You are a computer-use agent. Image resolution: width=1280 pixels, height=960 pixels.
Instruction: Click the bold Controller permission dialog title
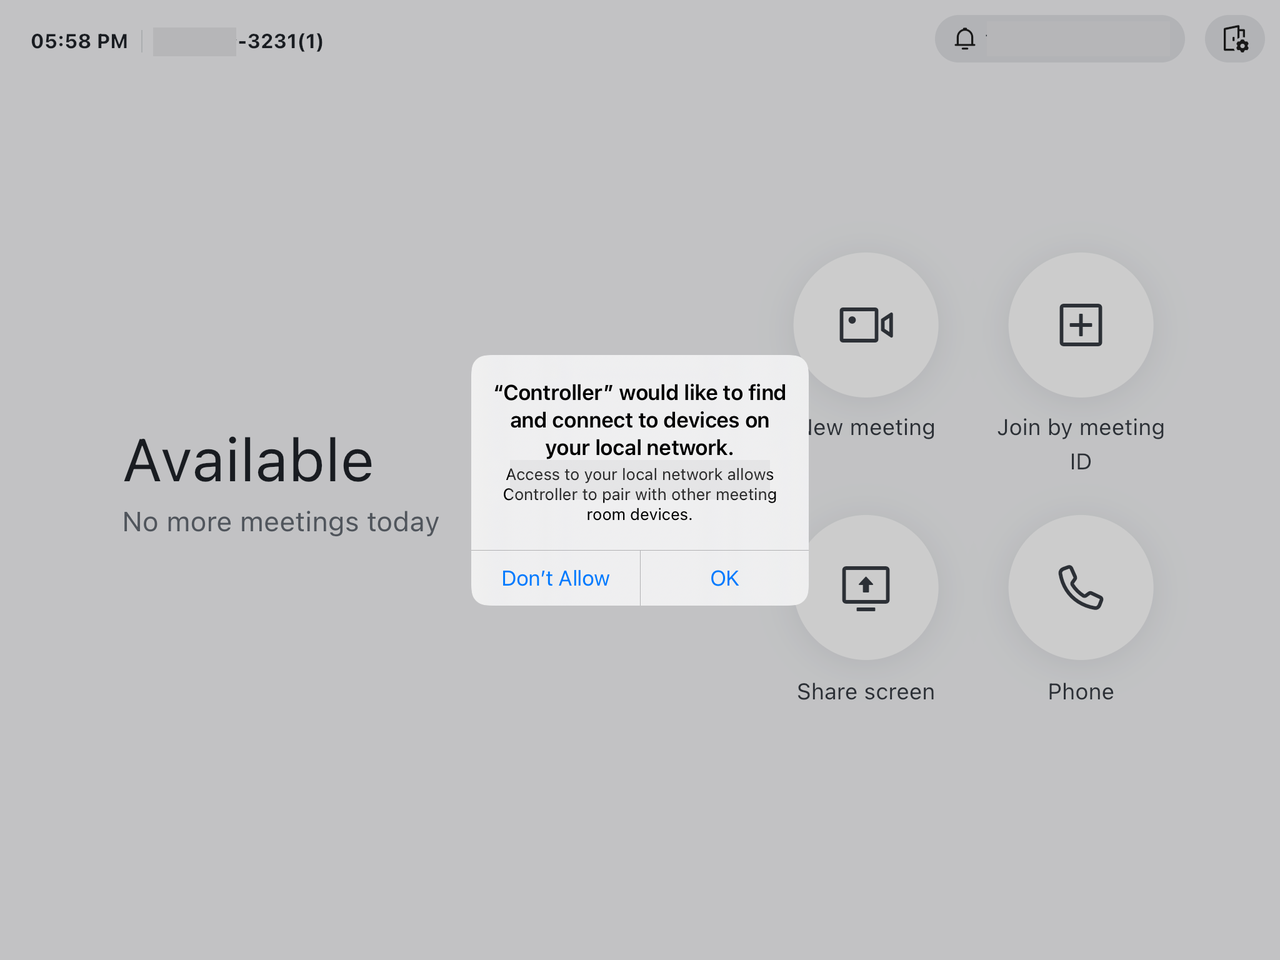coord(640,420)
